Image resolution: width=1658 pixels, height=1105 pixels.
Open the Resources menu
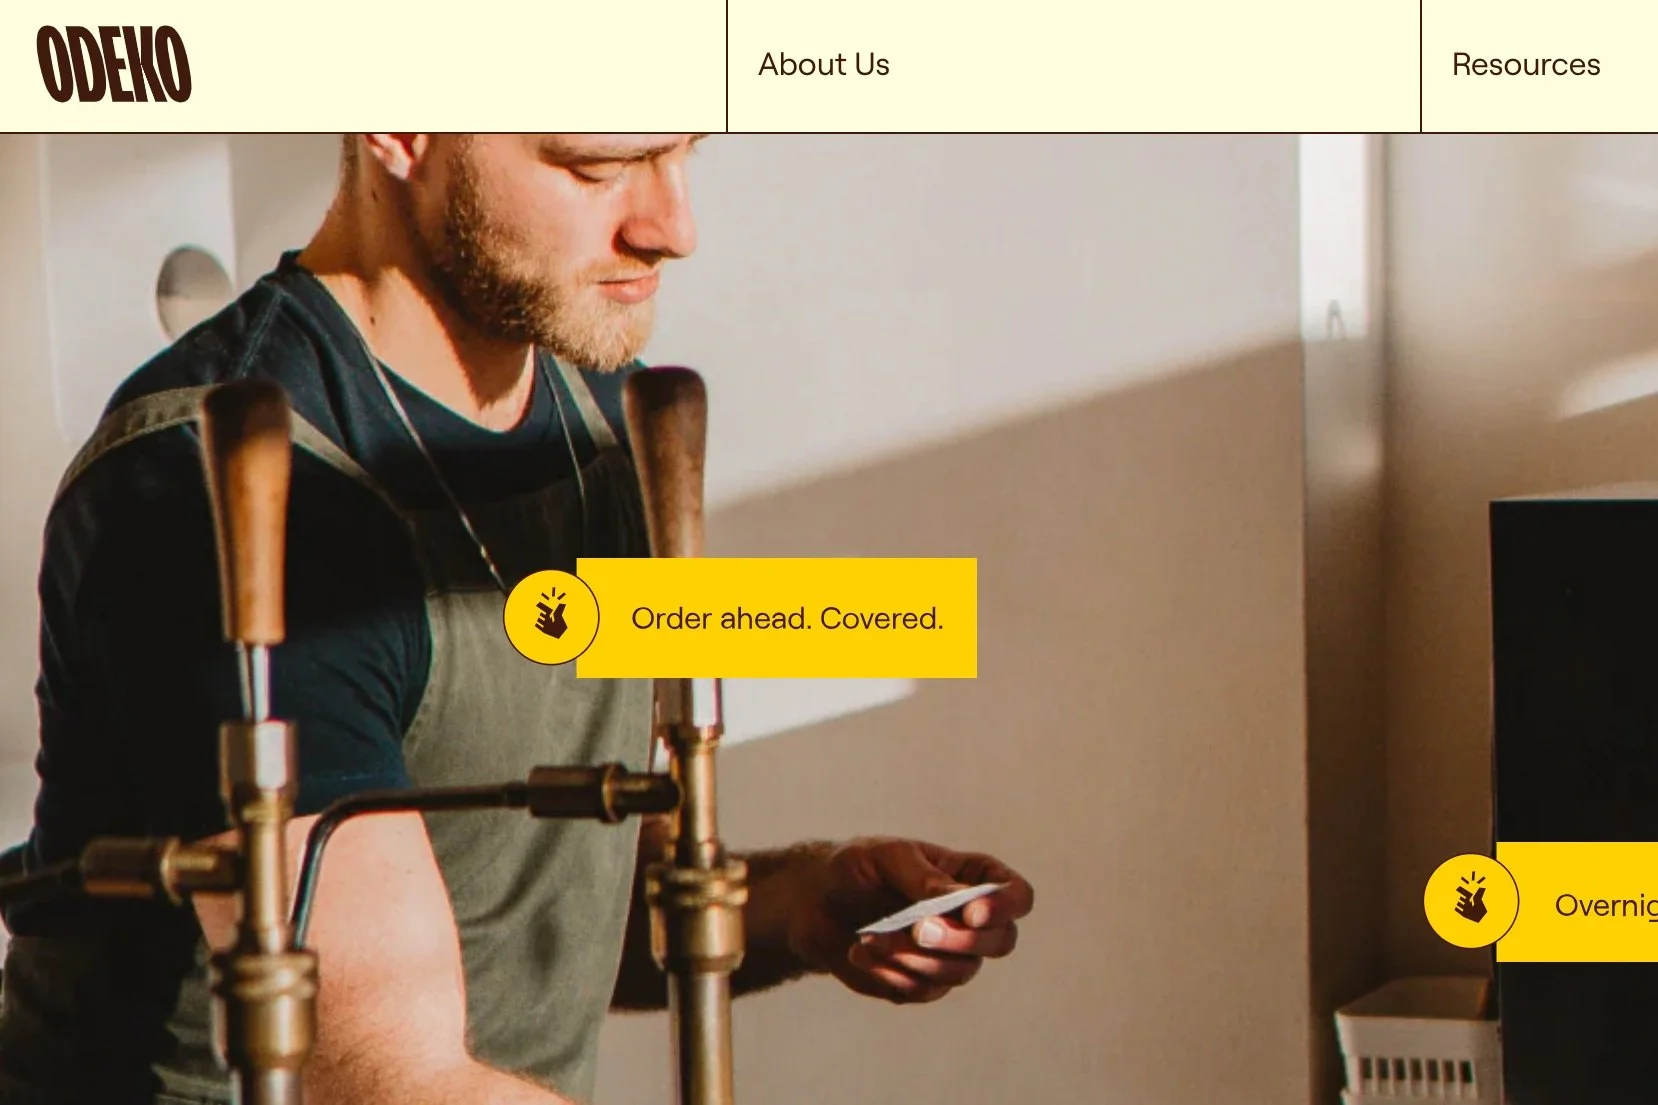coord(1526,65)
